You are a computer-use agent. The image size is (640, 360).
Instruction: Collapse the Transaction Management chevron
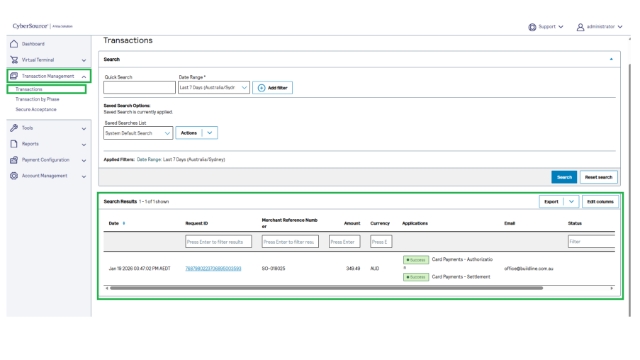(x=84, y=76)
